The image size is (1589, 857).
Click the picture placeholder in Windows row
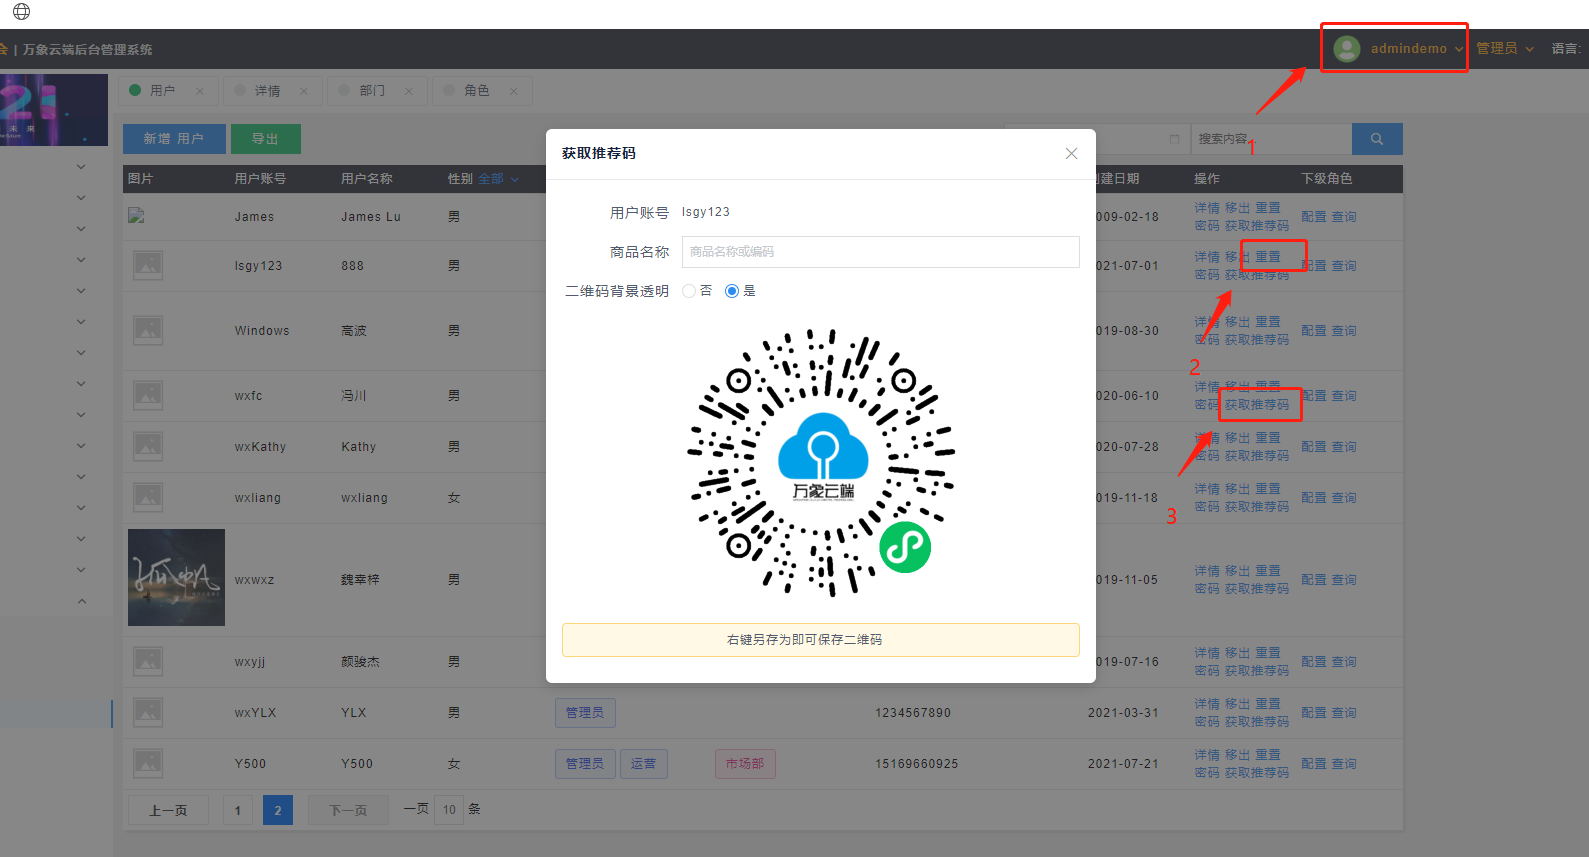[x=148, y=330]
